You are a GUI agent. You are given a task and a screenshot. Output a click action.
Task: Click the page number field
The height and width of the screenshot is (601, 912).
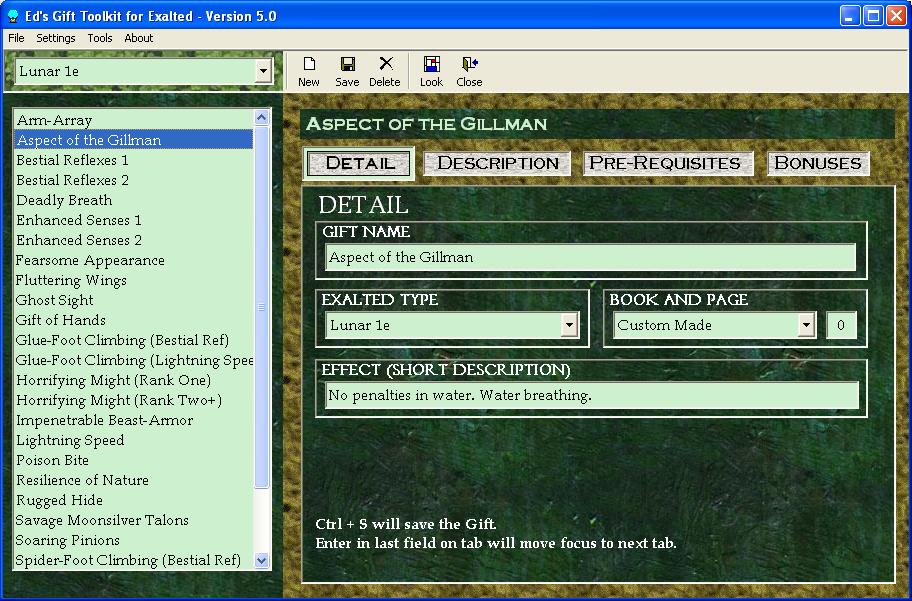[x=841, y=325]
